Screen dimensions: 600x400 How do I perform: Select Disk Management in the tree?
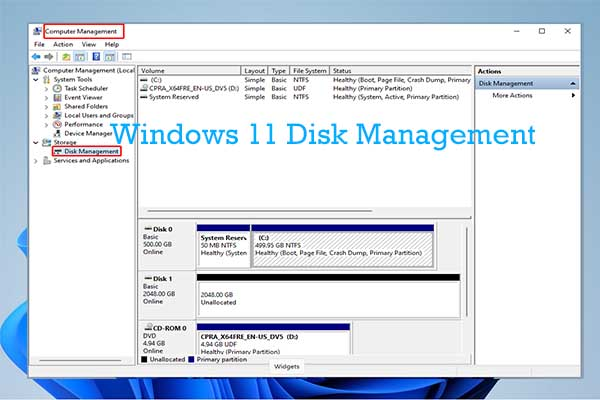[90, 151]
